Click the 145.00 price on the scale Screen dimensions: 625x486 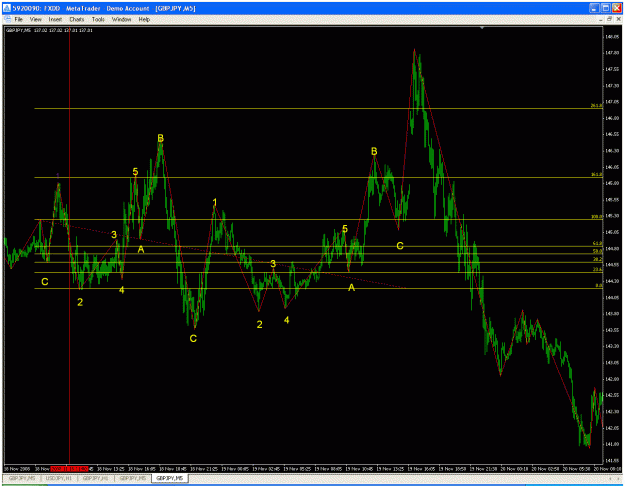click(613, 183)
